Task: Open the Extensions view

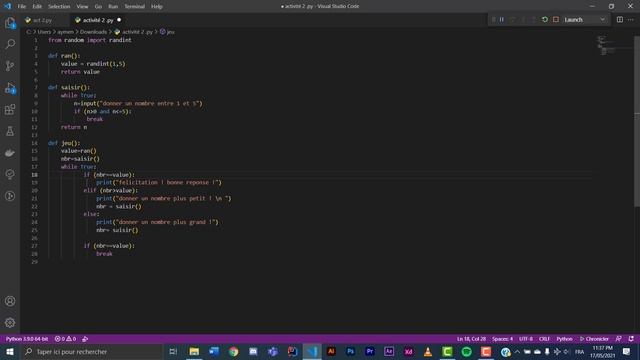Action: (10, 109)
